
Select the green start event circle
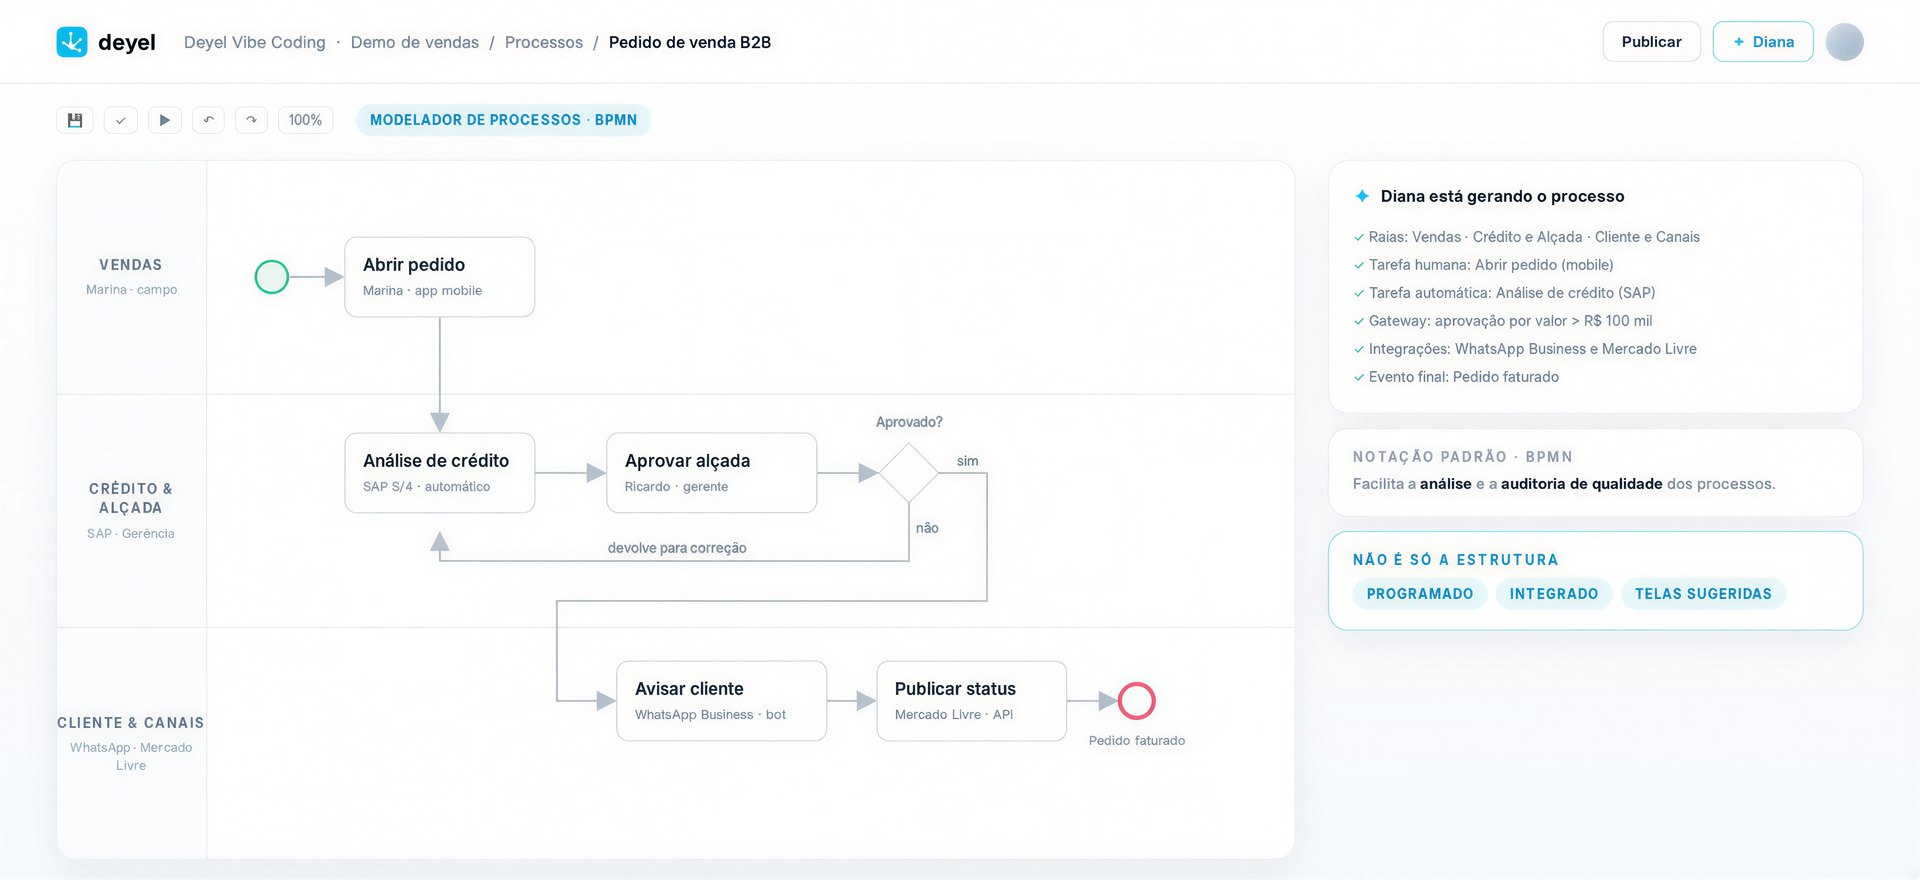point(272,277)
